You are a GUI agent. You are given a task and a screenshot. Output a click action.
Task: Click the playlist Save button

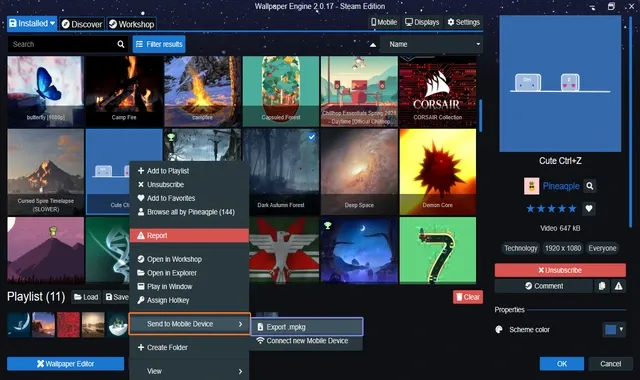(x=117, y=297)
